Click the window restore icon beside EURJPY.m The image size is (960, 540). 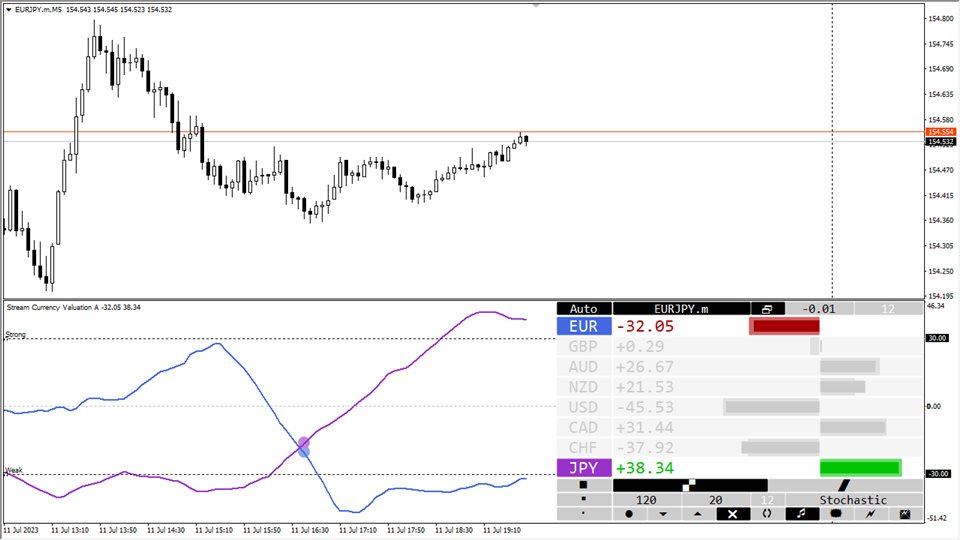(767, 309)
